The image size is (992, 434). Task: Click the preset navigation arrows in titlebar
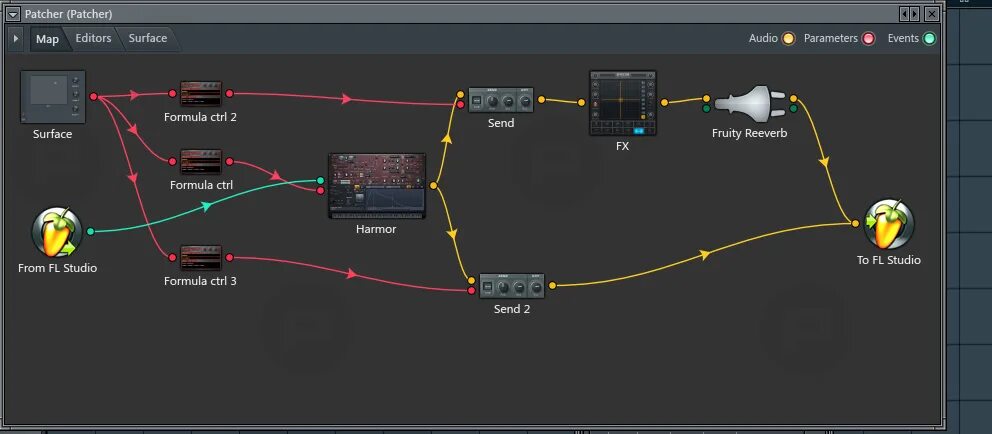[x=910, y=14]
